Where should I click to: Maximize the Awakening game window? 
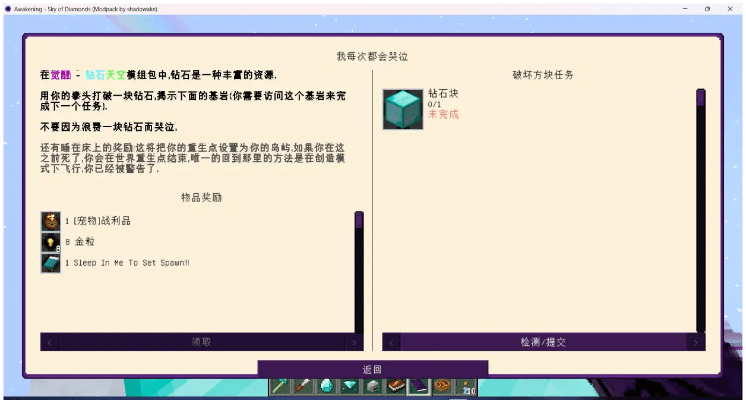point(707,9)
